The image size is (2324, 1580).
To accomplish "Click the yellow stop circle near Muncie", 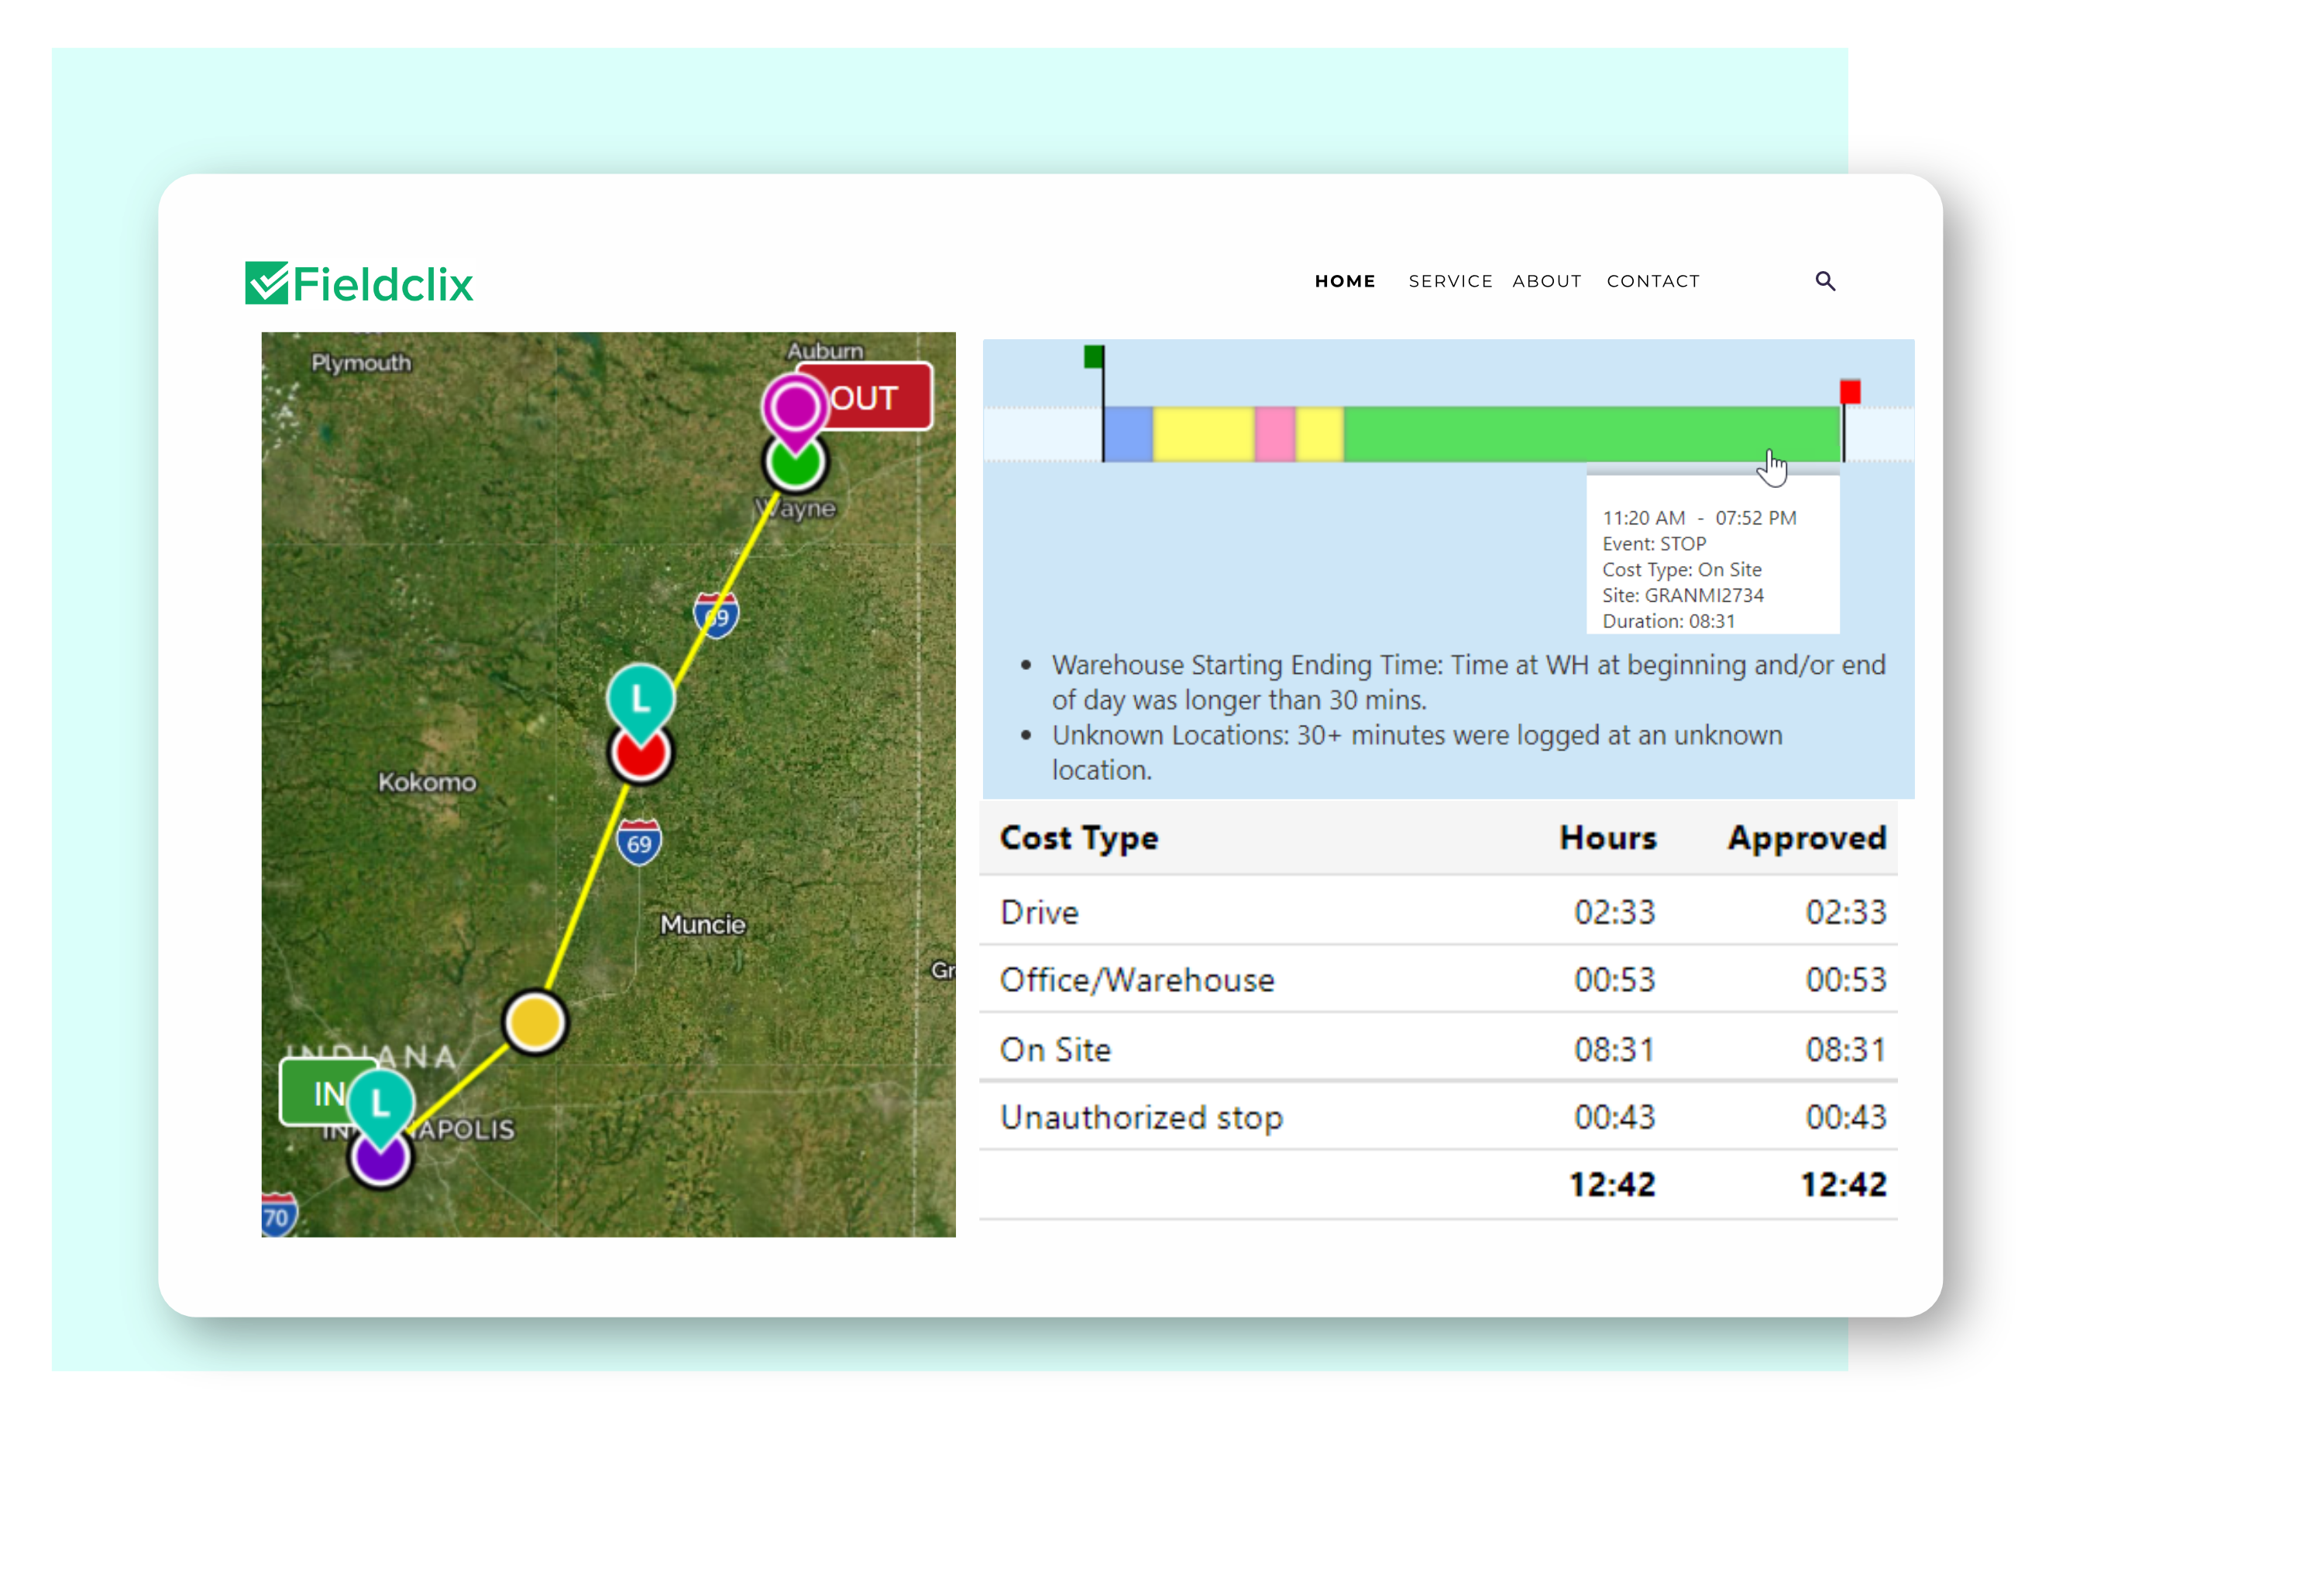I will click(535, 1022).
